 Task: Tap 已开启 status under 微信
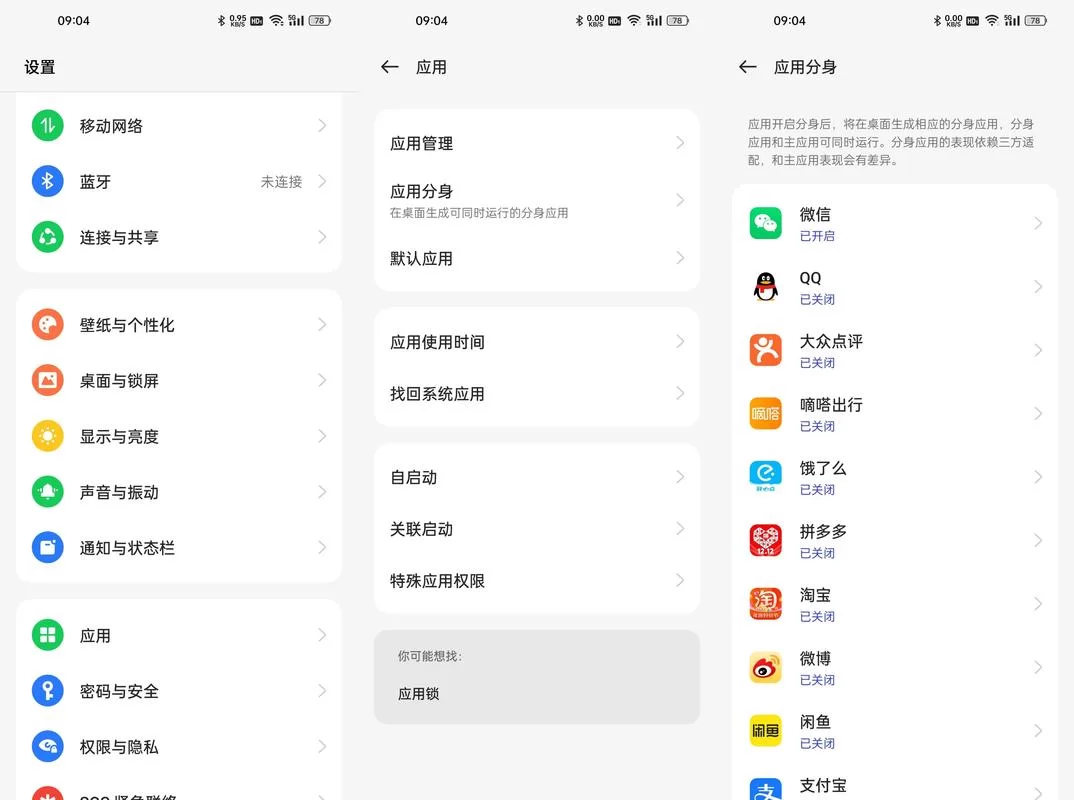click(817, 236)
